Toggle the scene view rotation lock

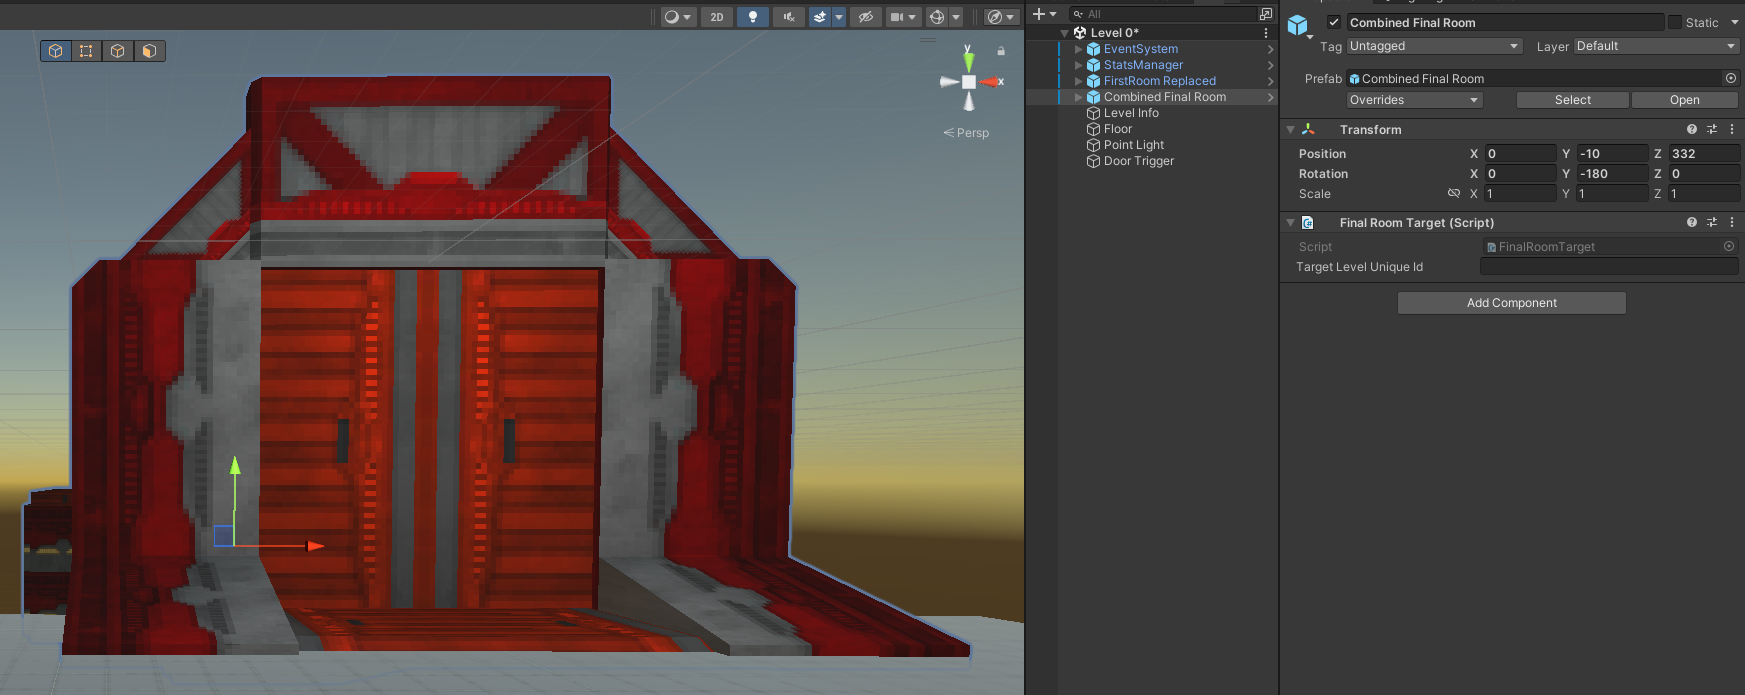[x=1000, y=50]
